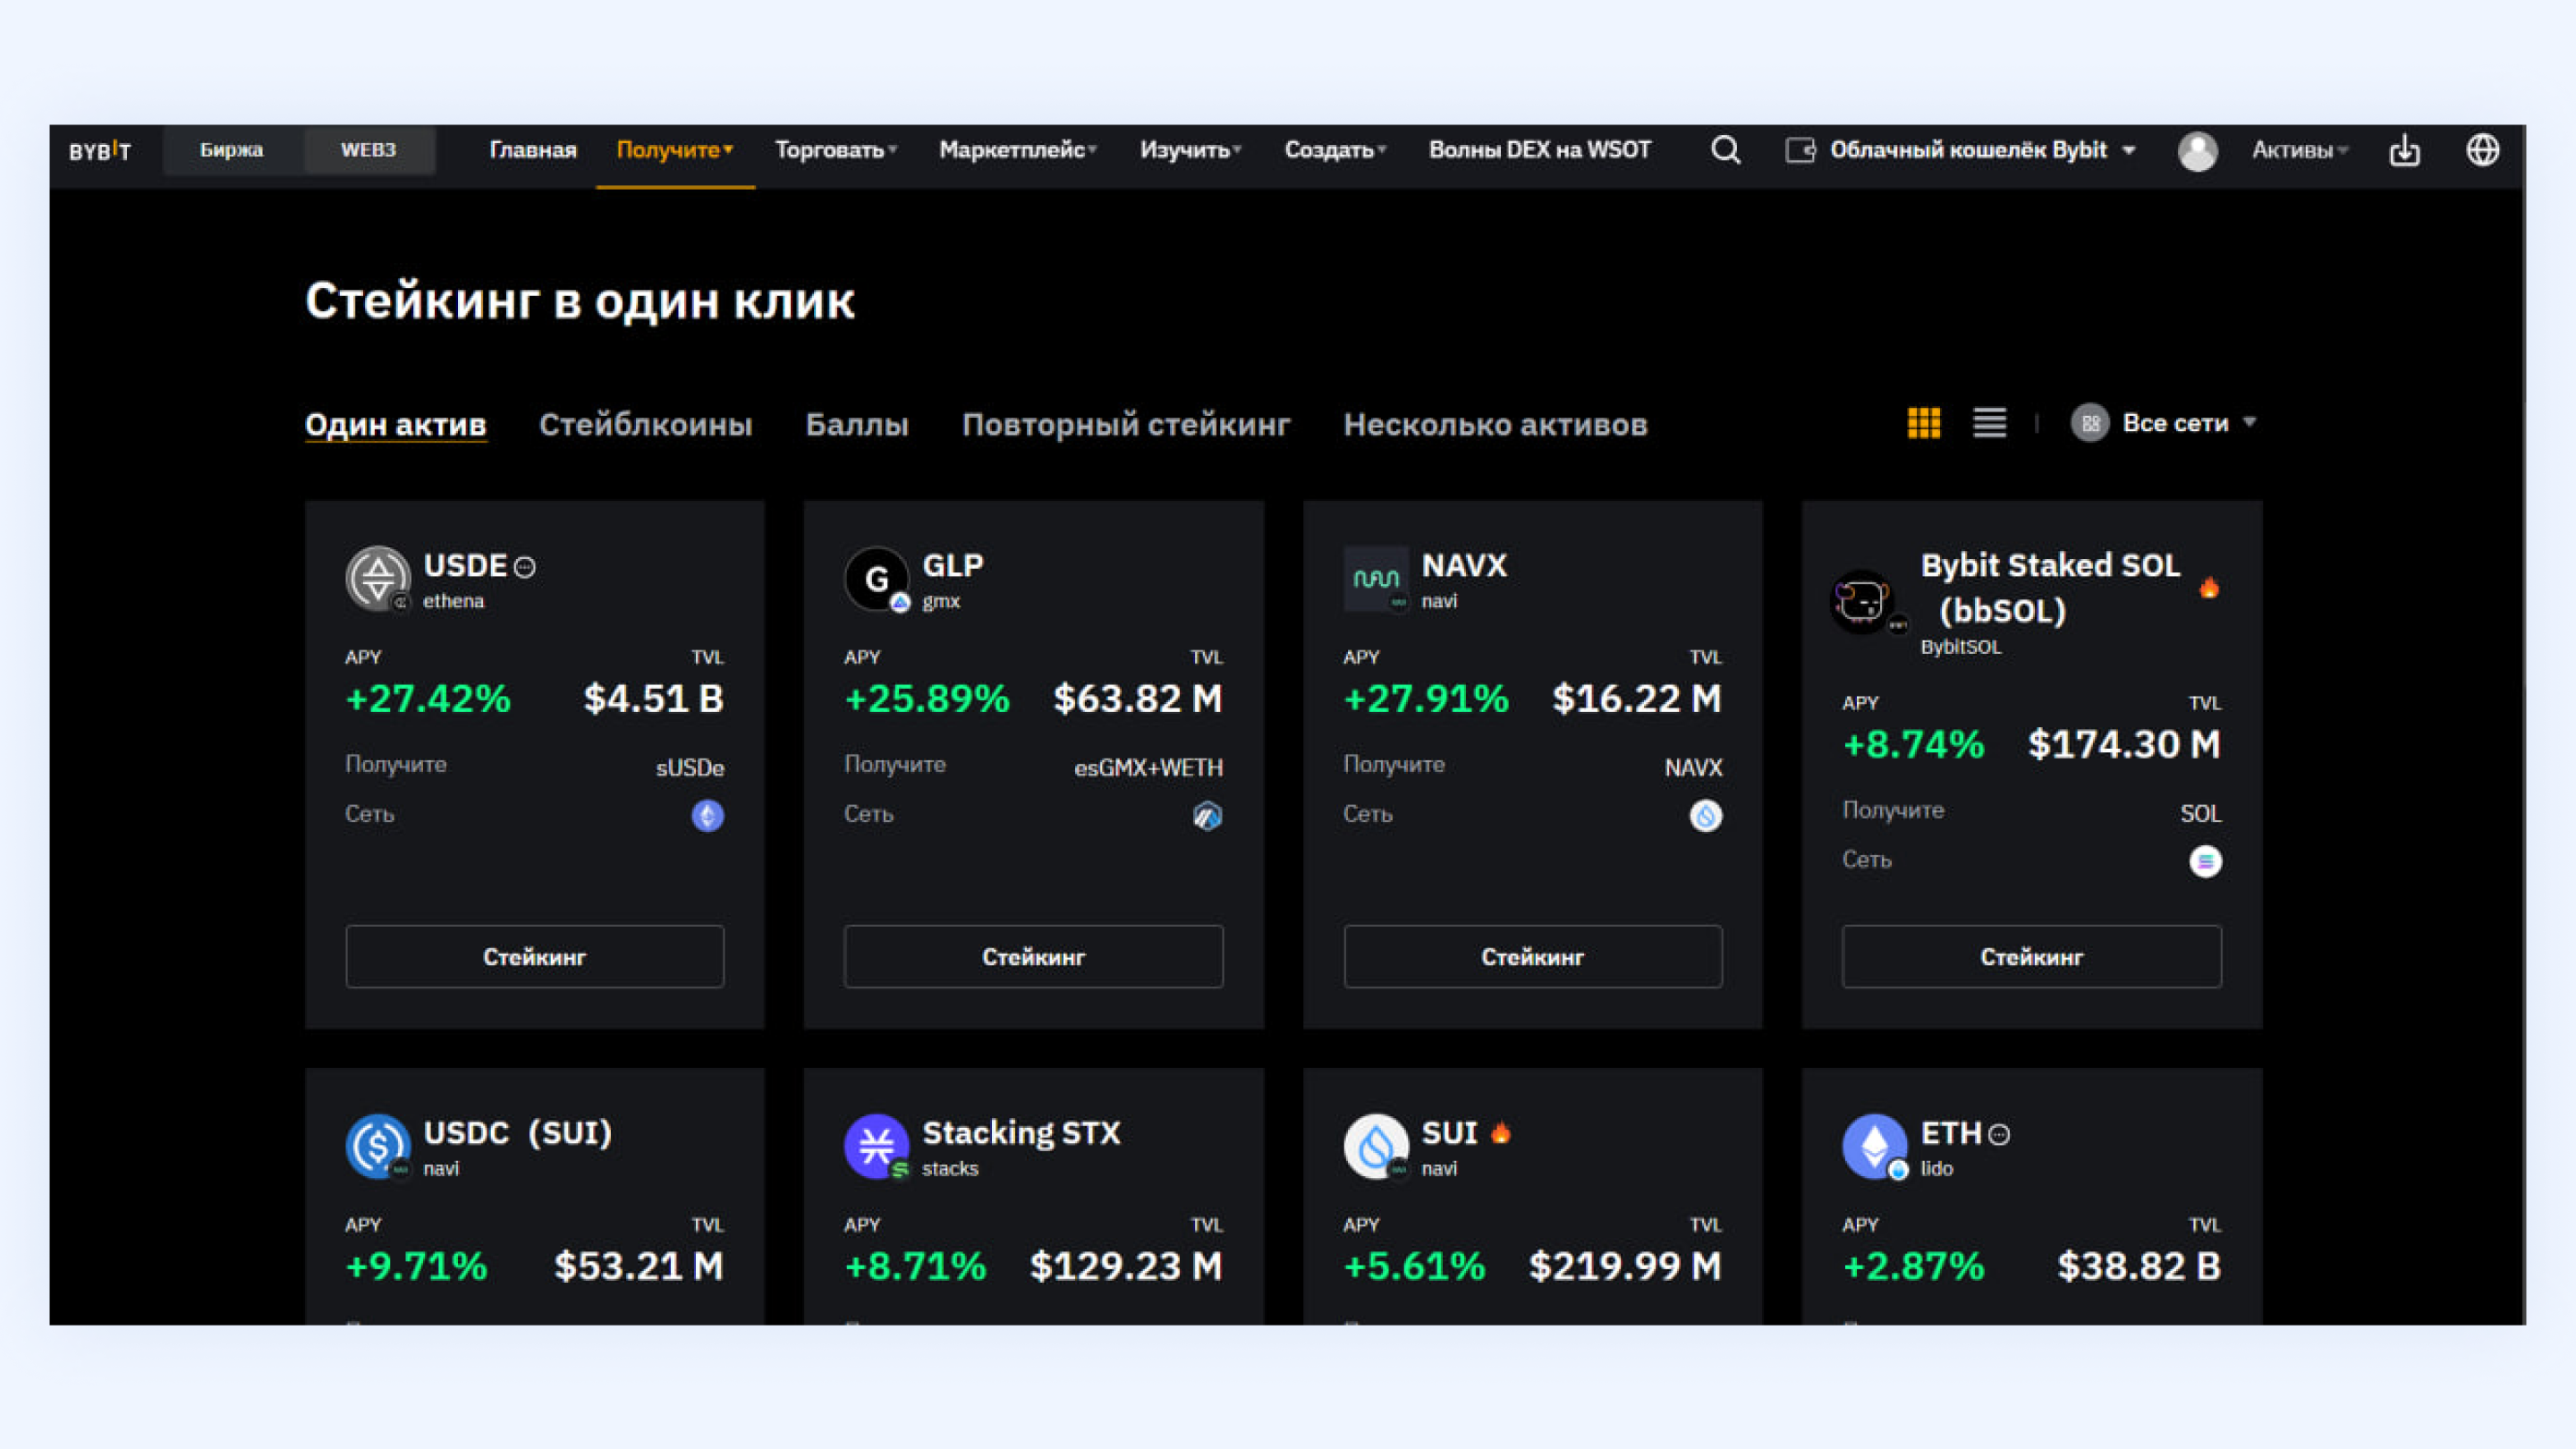Click the info icon next to ETH

pos(1999,1134)
